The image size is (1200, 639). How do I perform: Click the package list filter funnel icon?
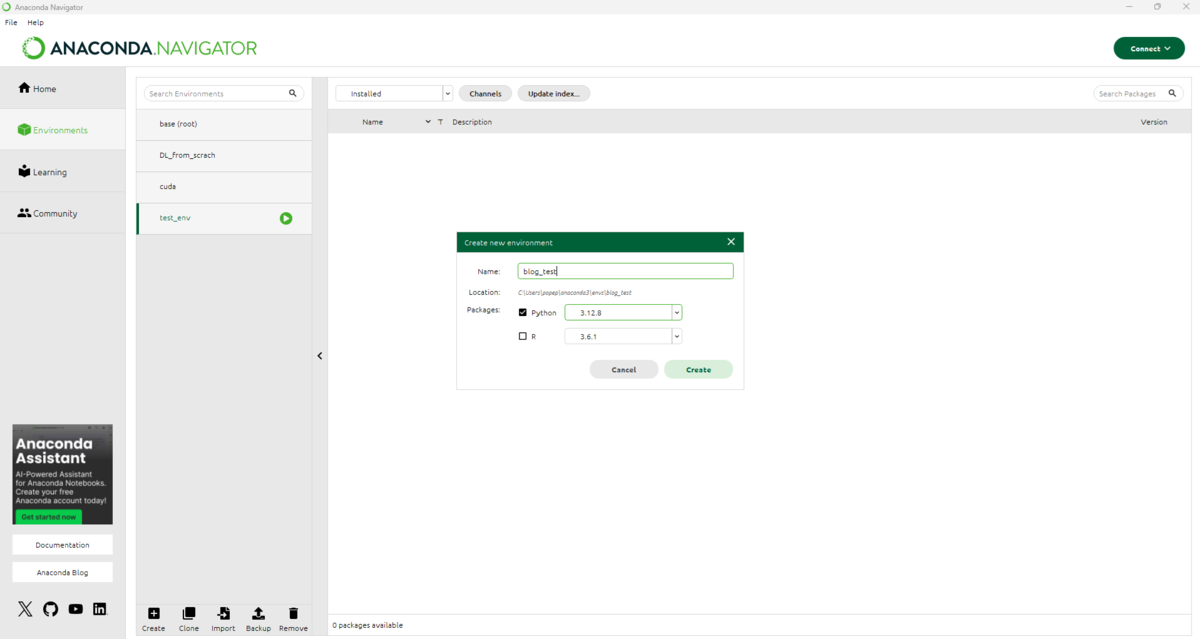tap(440, 122)
